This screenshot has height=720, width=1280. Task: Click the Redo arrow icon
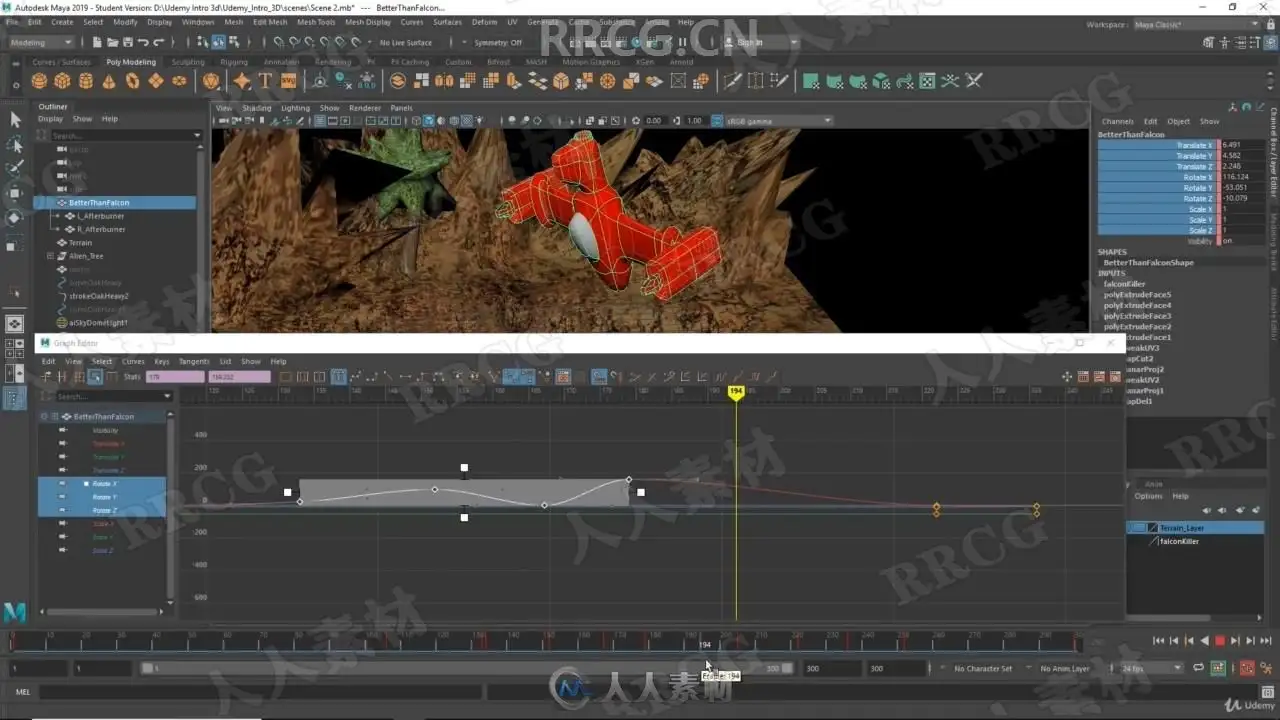coord(159,42)
